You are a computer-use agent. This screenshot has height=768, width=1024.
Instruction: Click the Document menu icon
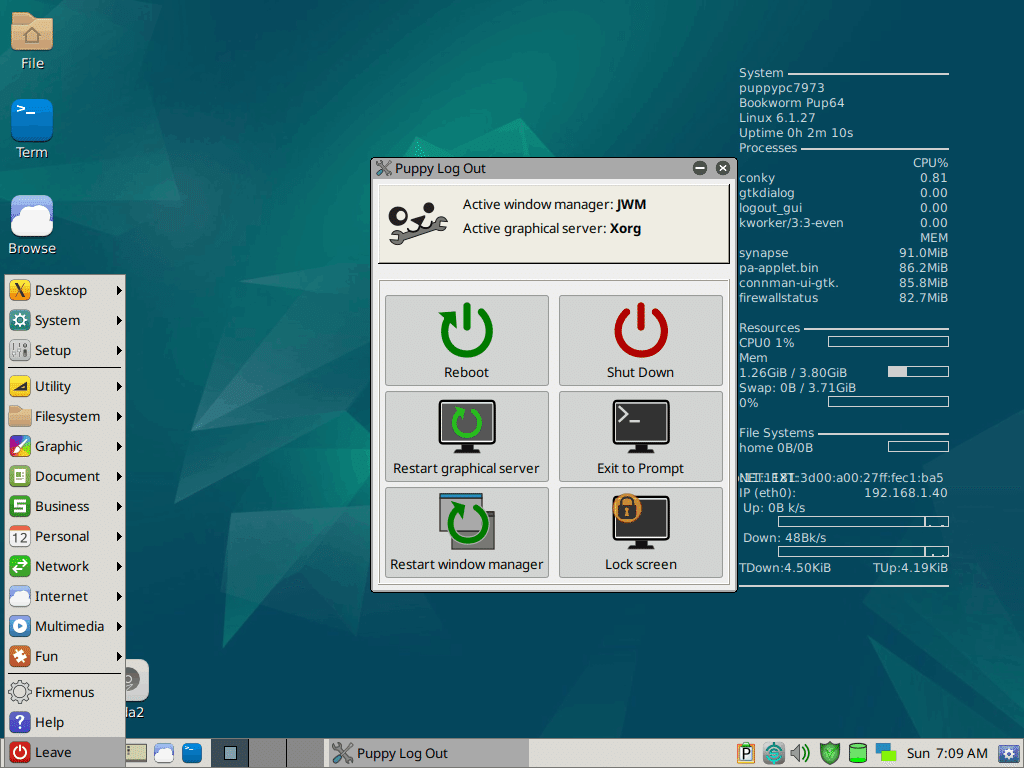click(x=20, y=476)
